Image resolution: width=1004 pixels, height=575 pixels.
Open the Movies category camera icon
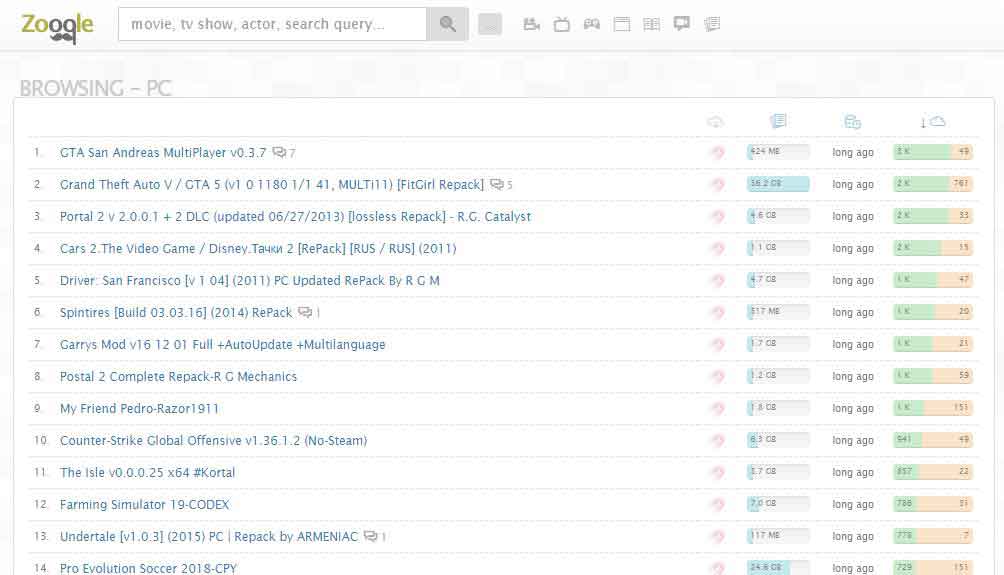531,24
